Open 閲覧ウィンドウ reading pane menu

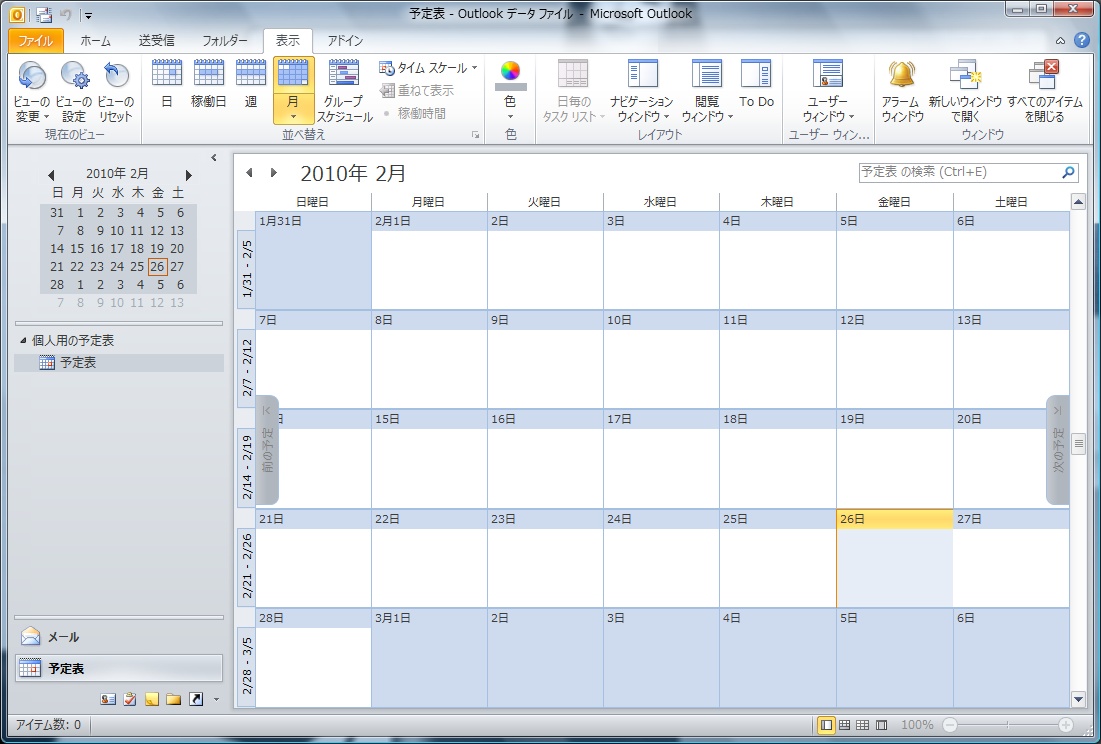(x=706, y=91)
